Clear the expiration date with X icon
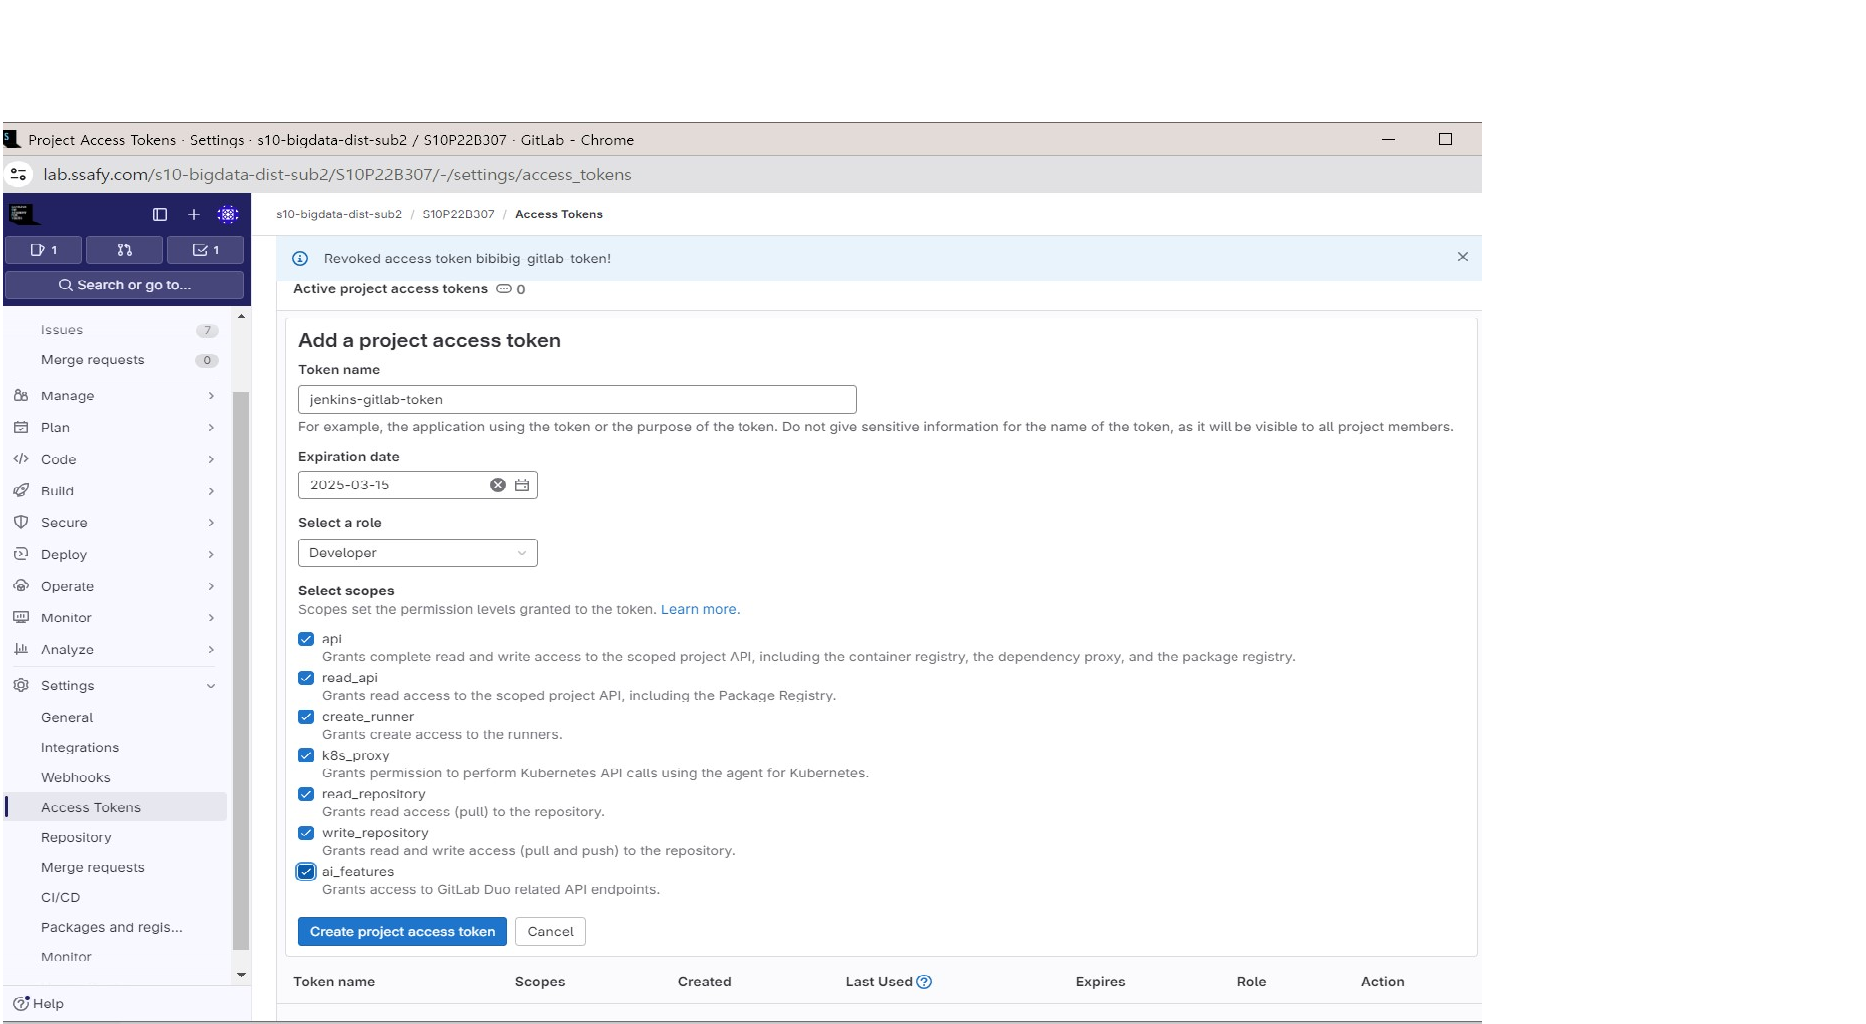The width and height of the screenshot is (1866, 1024). (497, 485)
